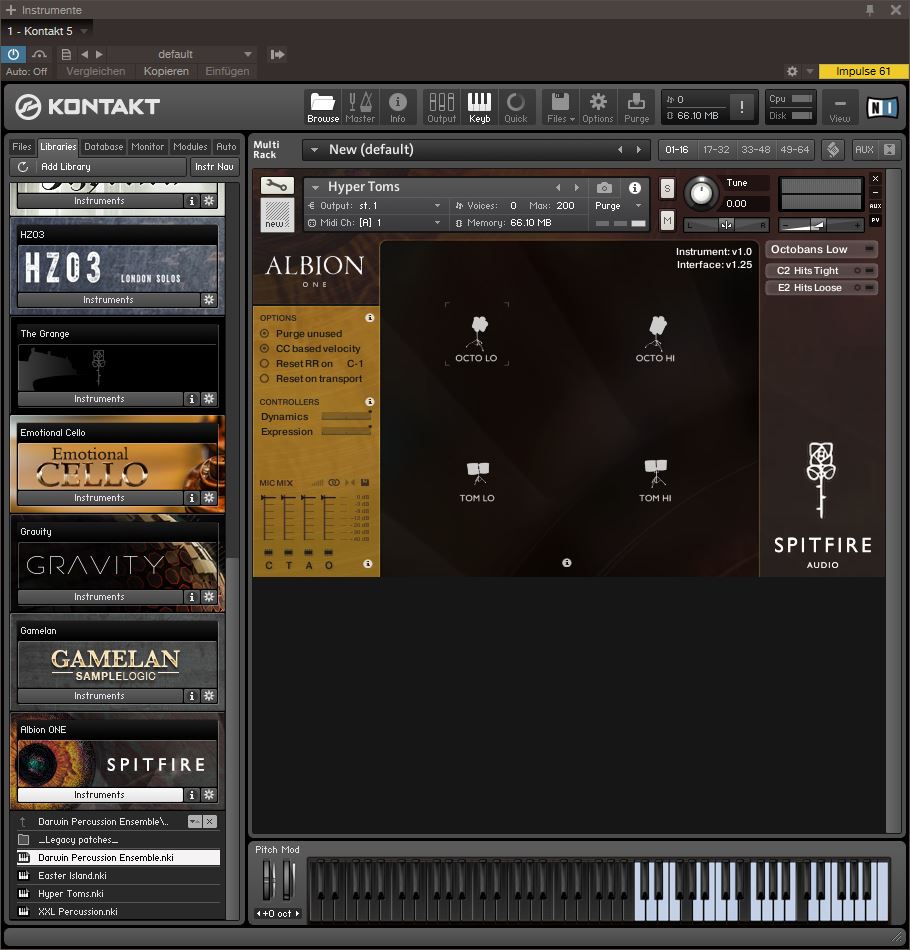Click the Tune knob
910x950 pixels.
coord(701,194)
